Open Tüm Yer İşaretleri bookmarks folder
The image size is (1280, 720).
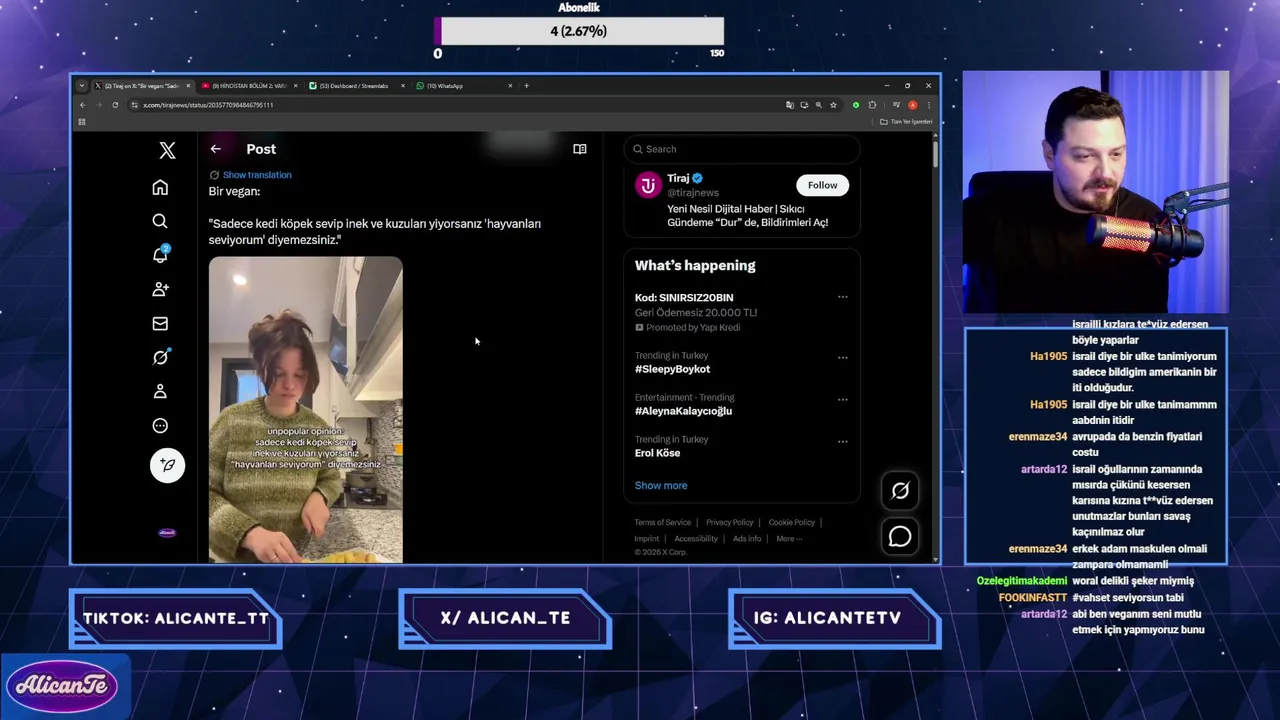coord(906,122)
